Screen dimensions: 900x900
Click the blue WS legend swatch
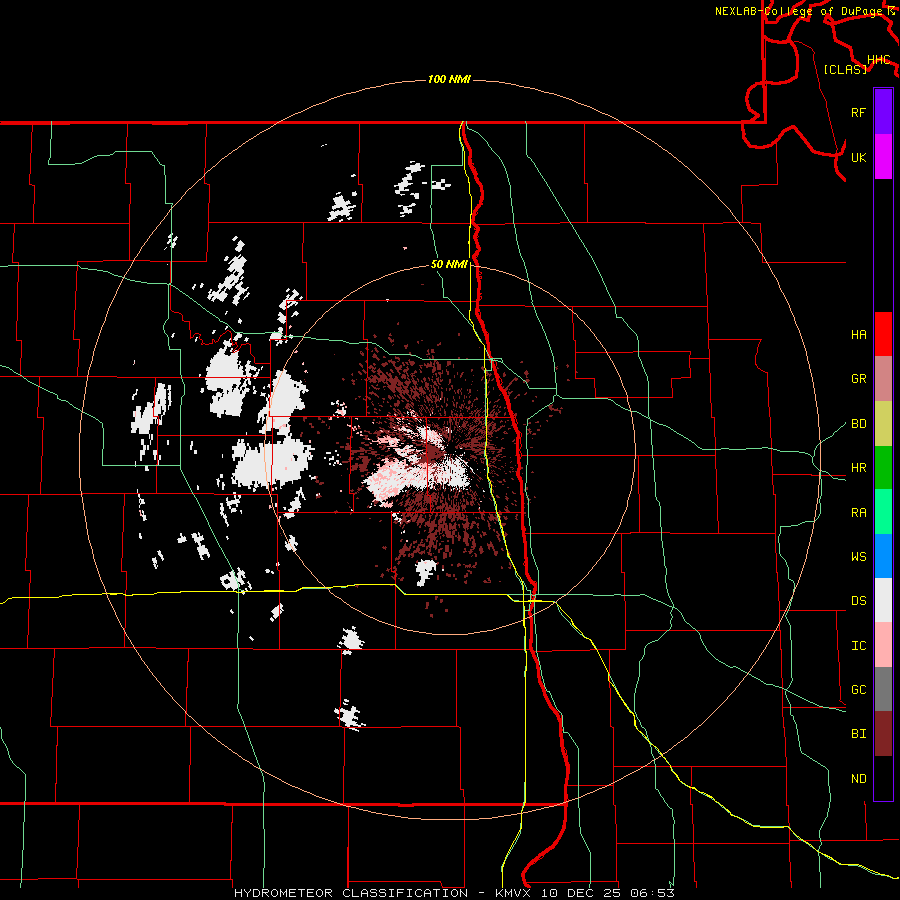(x=883, y=556)
